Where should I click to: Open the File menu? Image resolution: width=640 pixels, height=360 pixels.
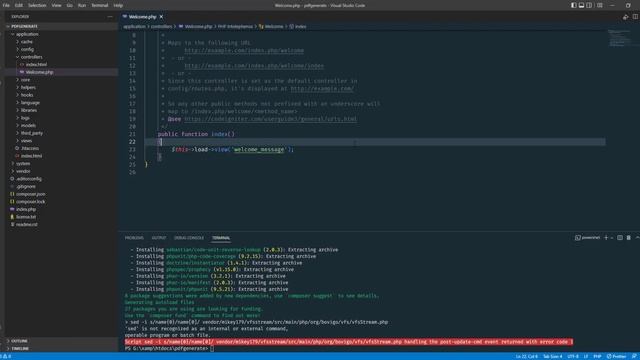pos(6,5)
